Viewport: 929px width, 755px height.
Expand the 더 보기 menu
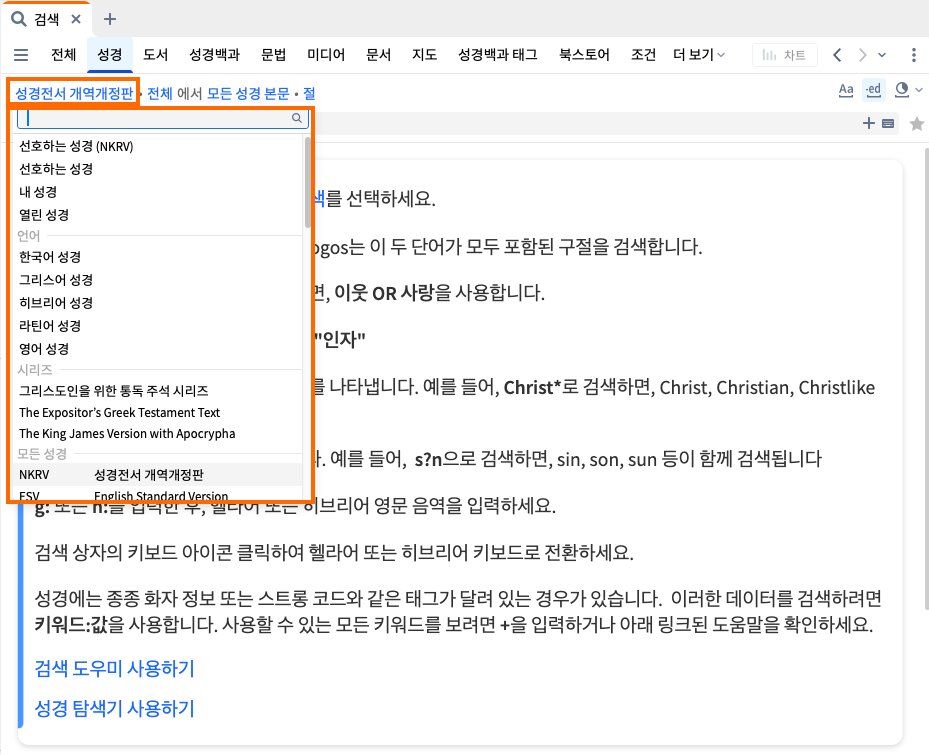click(x=699, y=55)
